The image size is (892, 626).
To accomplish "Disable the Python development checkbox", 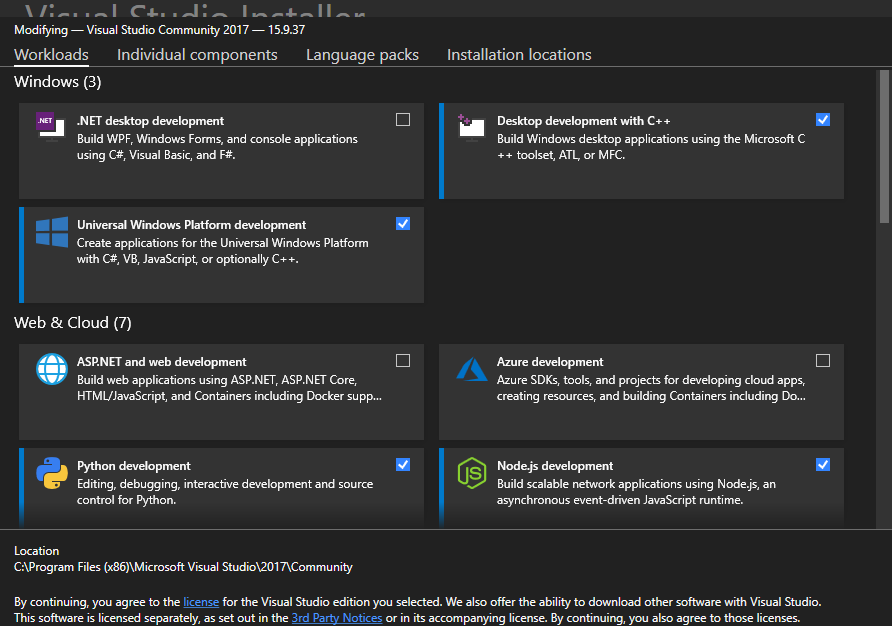I will click(403, 465).
